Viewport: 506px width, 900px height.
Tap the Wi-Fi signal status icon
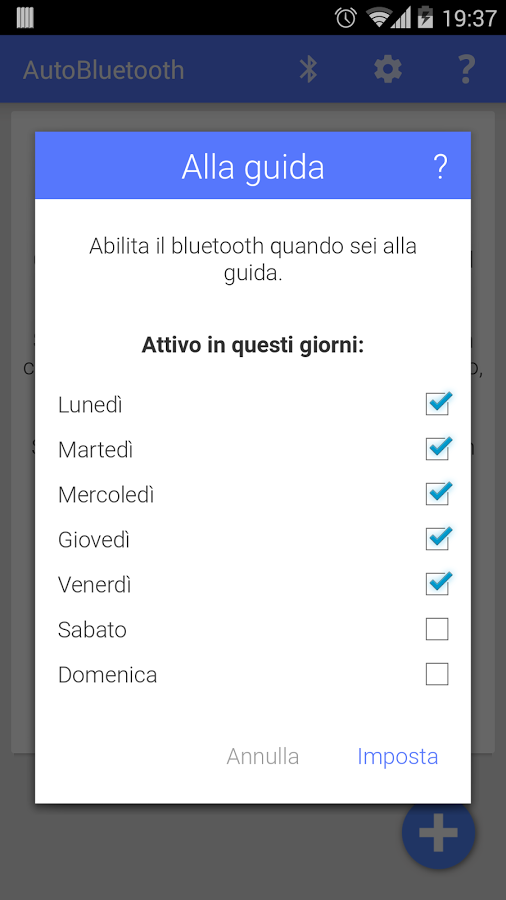[x=380, y=18]
